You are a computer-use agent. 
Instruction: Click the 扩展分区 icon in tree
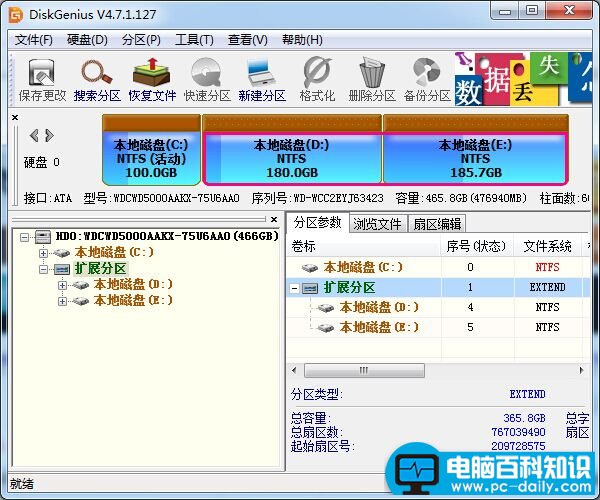[x=61, y=269]
